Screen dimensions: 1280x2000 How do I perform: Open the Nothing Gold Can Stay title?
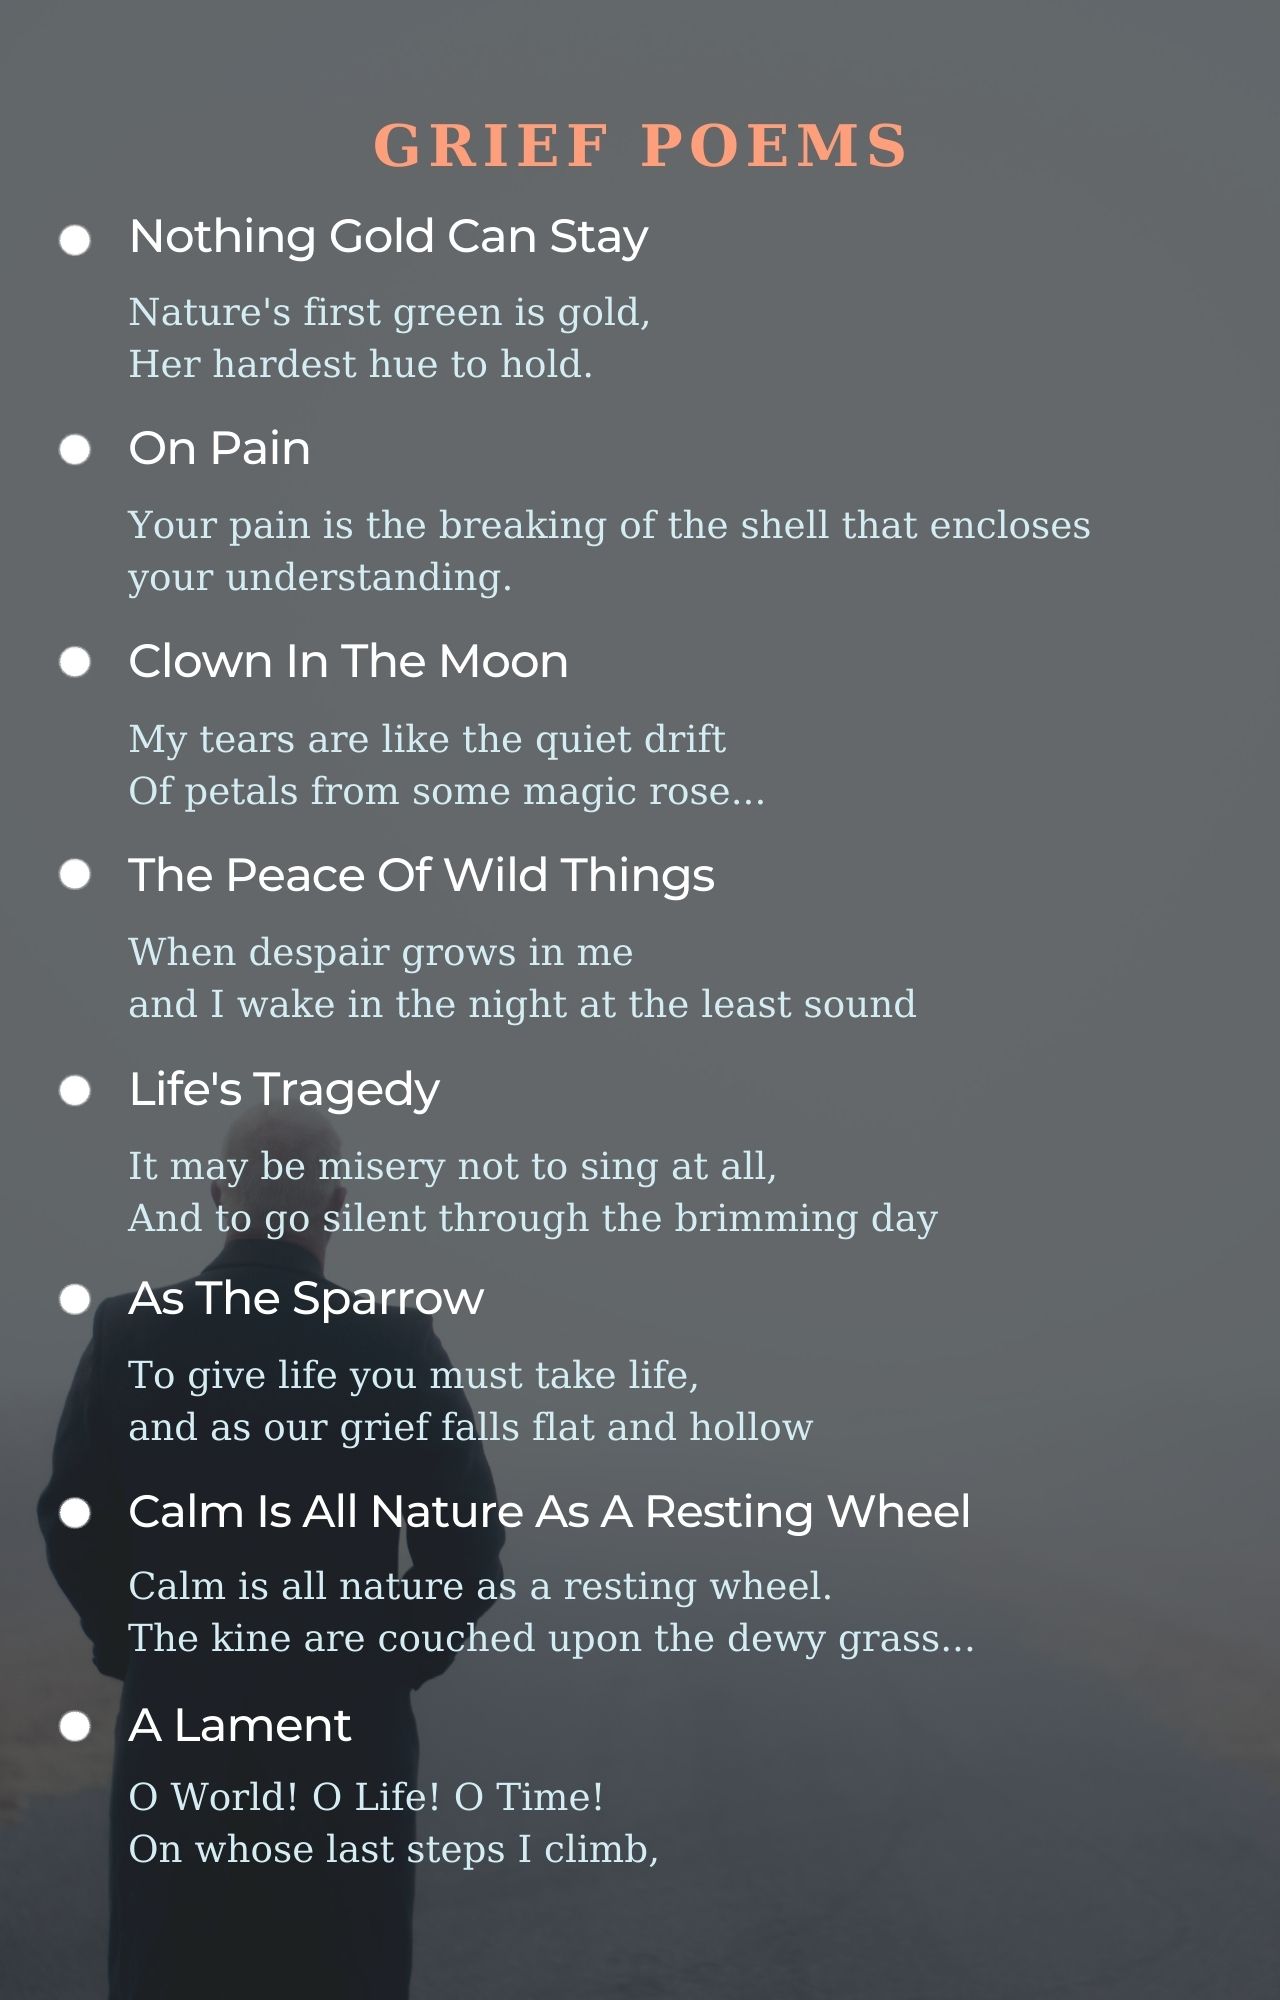click(388, 237)
